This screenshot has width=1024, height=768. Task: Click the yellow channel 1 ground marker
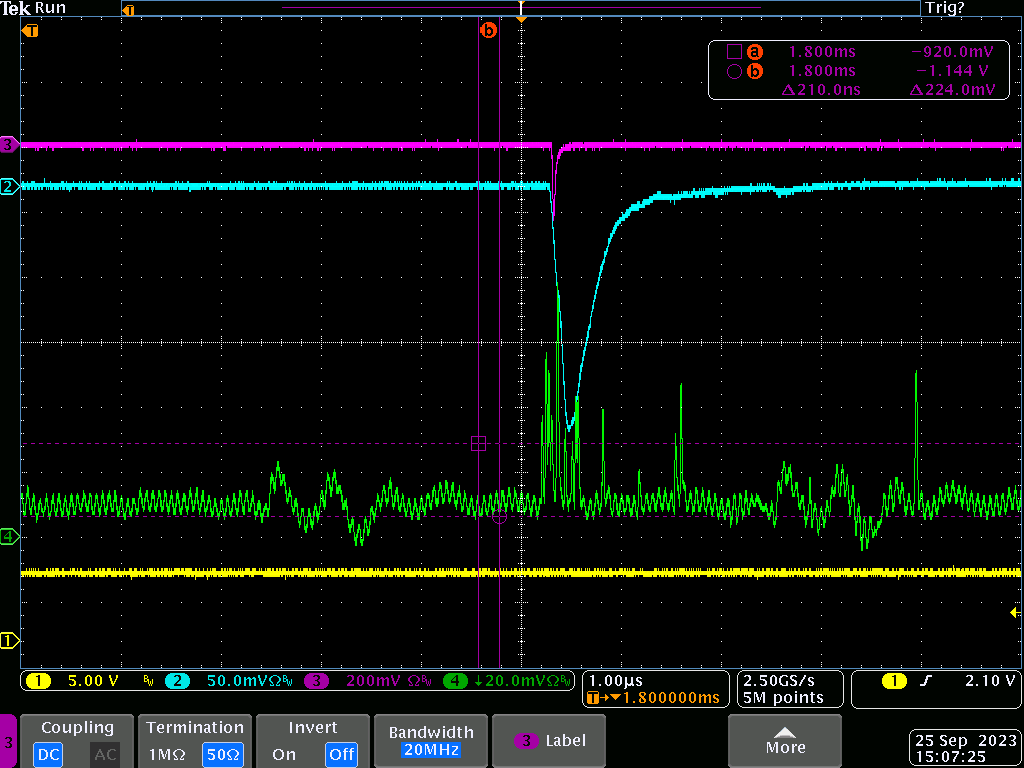point(9,640)
